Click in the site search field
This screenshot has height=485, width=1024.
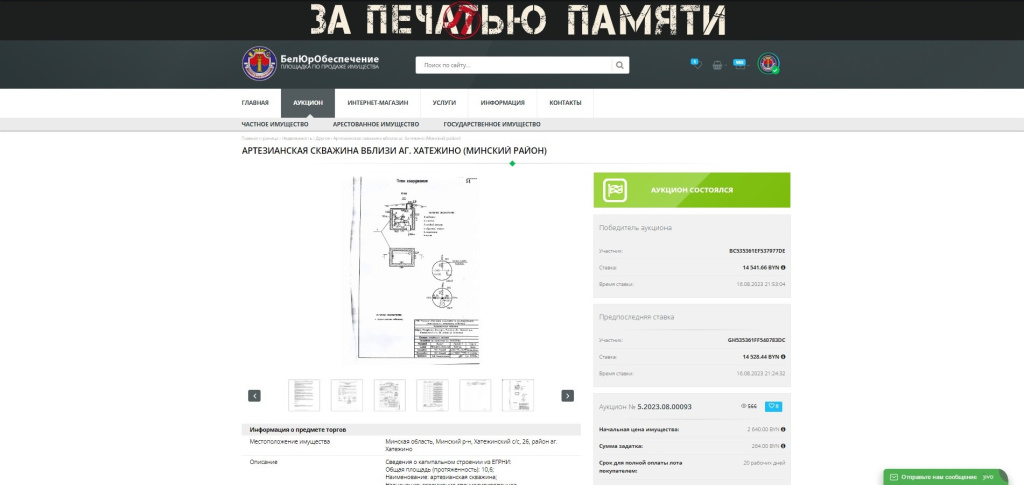(512, 65)
